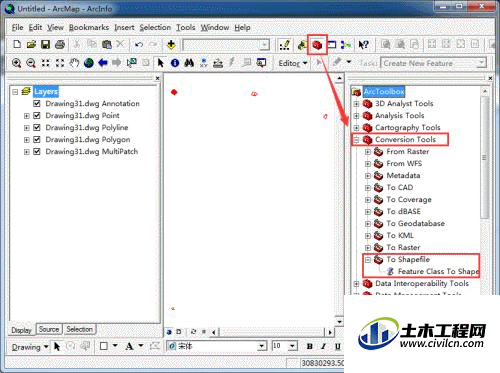Toggle Drawing31.dwg Polygon layer visibility
This screenshot has width=500, height=373.
coord(37,139)
